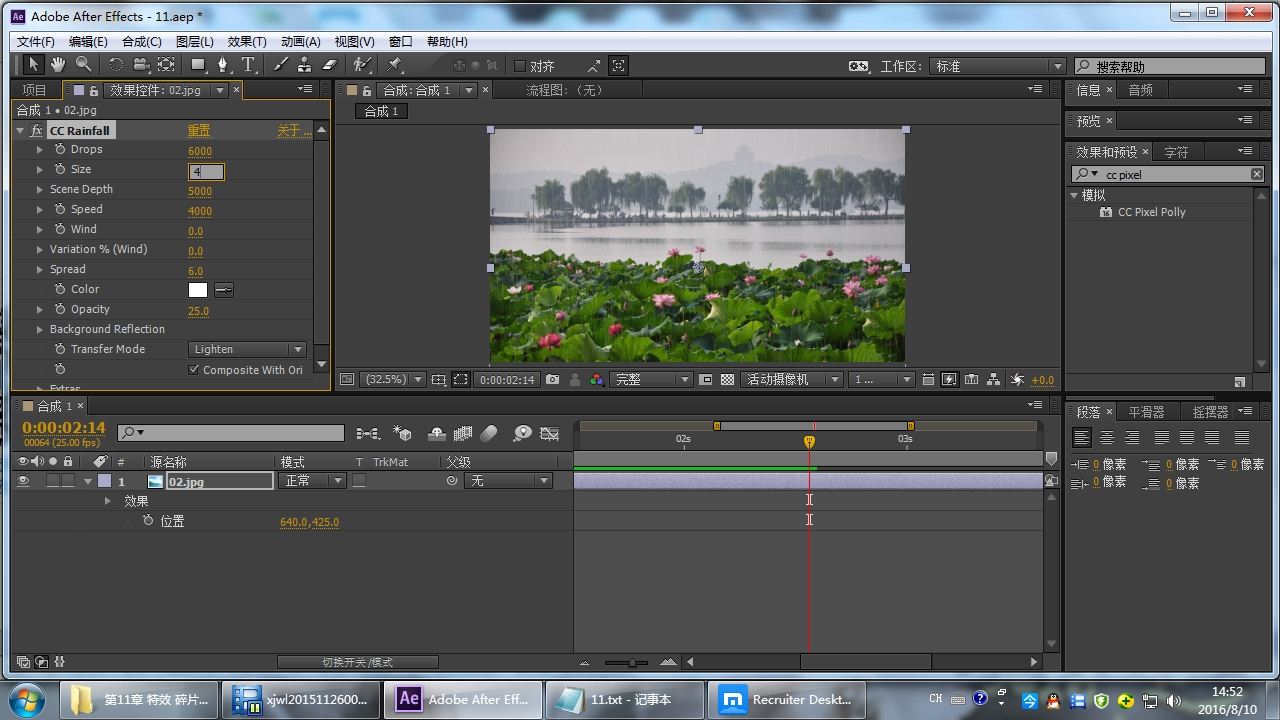Select center-align text in Paragraph panel
This screenshot has height=720, width=1280.
click(1106, 438)
